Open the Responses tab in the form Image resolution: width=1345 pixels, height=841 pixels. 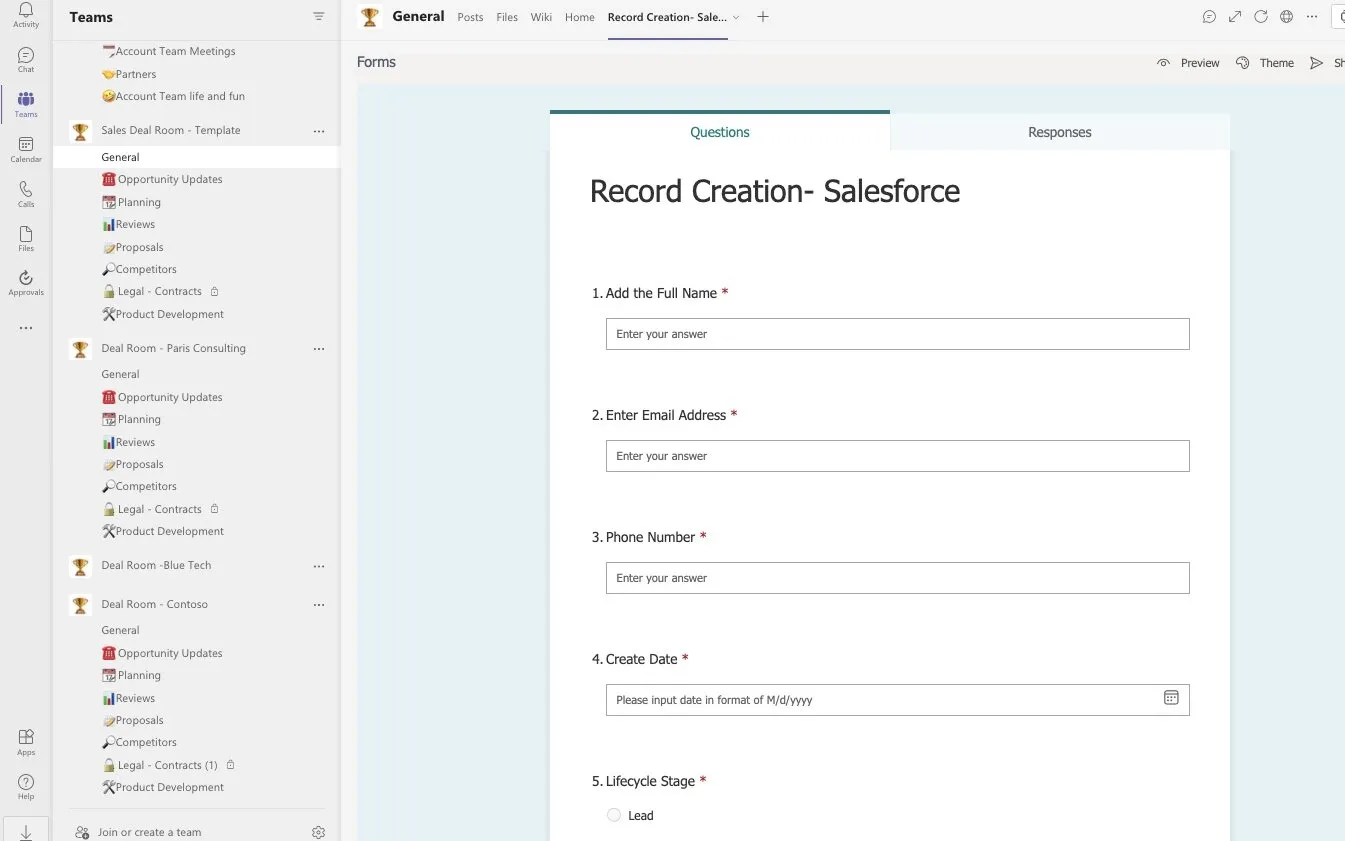click(x=1060, y=132)
